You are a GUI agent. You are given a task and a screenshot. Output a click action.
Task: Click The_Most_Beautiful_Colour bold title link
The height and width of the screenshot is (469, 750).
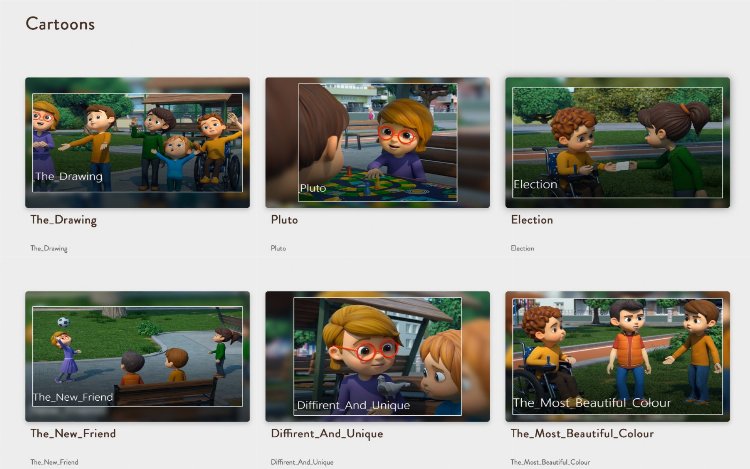(x=582, y=434)
